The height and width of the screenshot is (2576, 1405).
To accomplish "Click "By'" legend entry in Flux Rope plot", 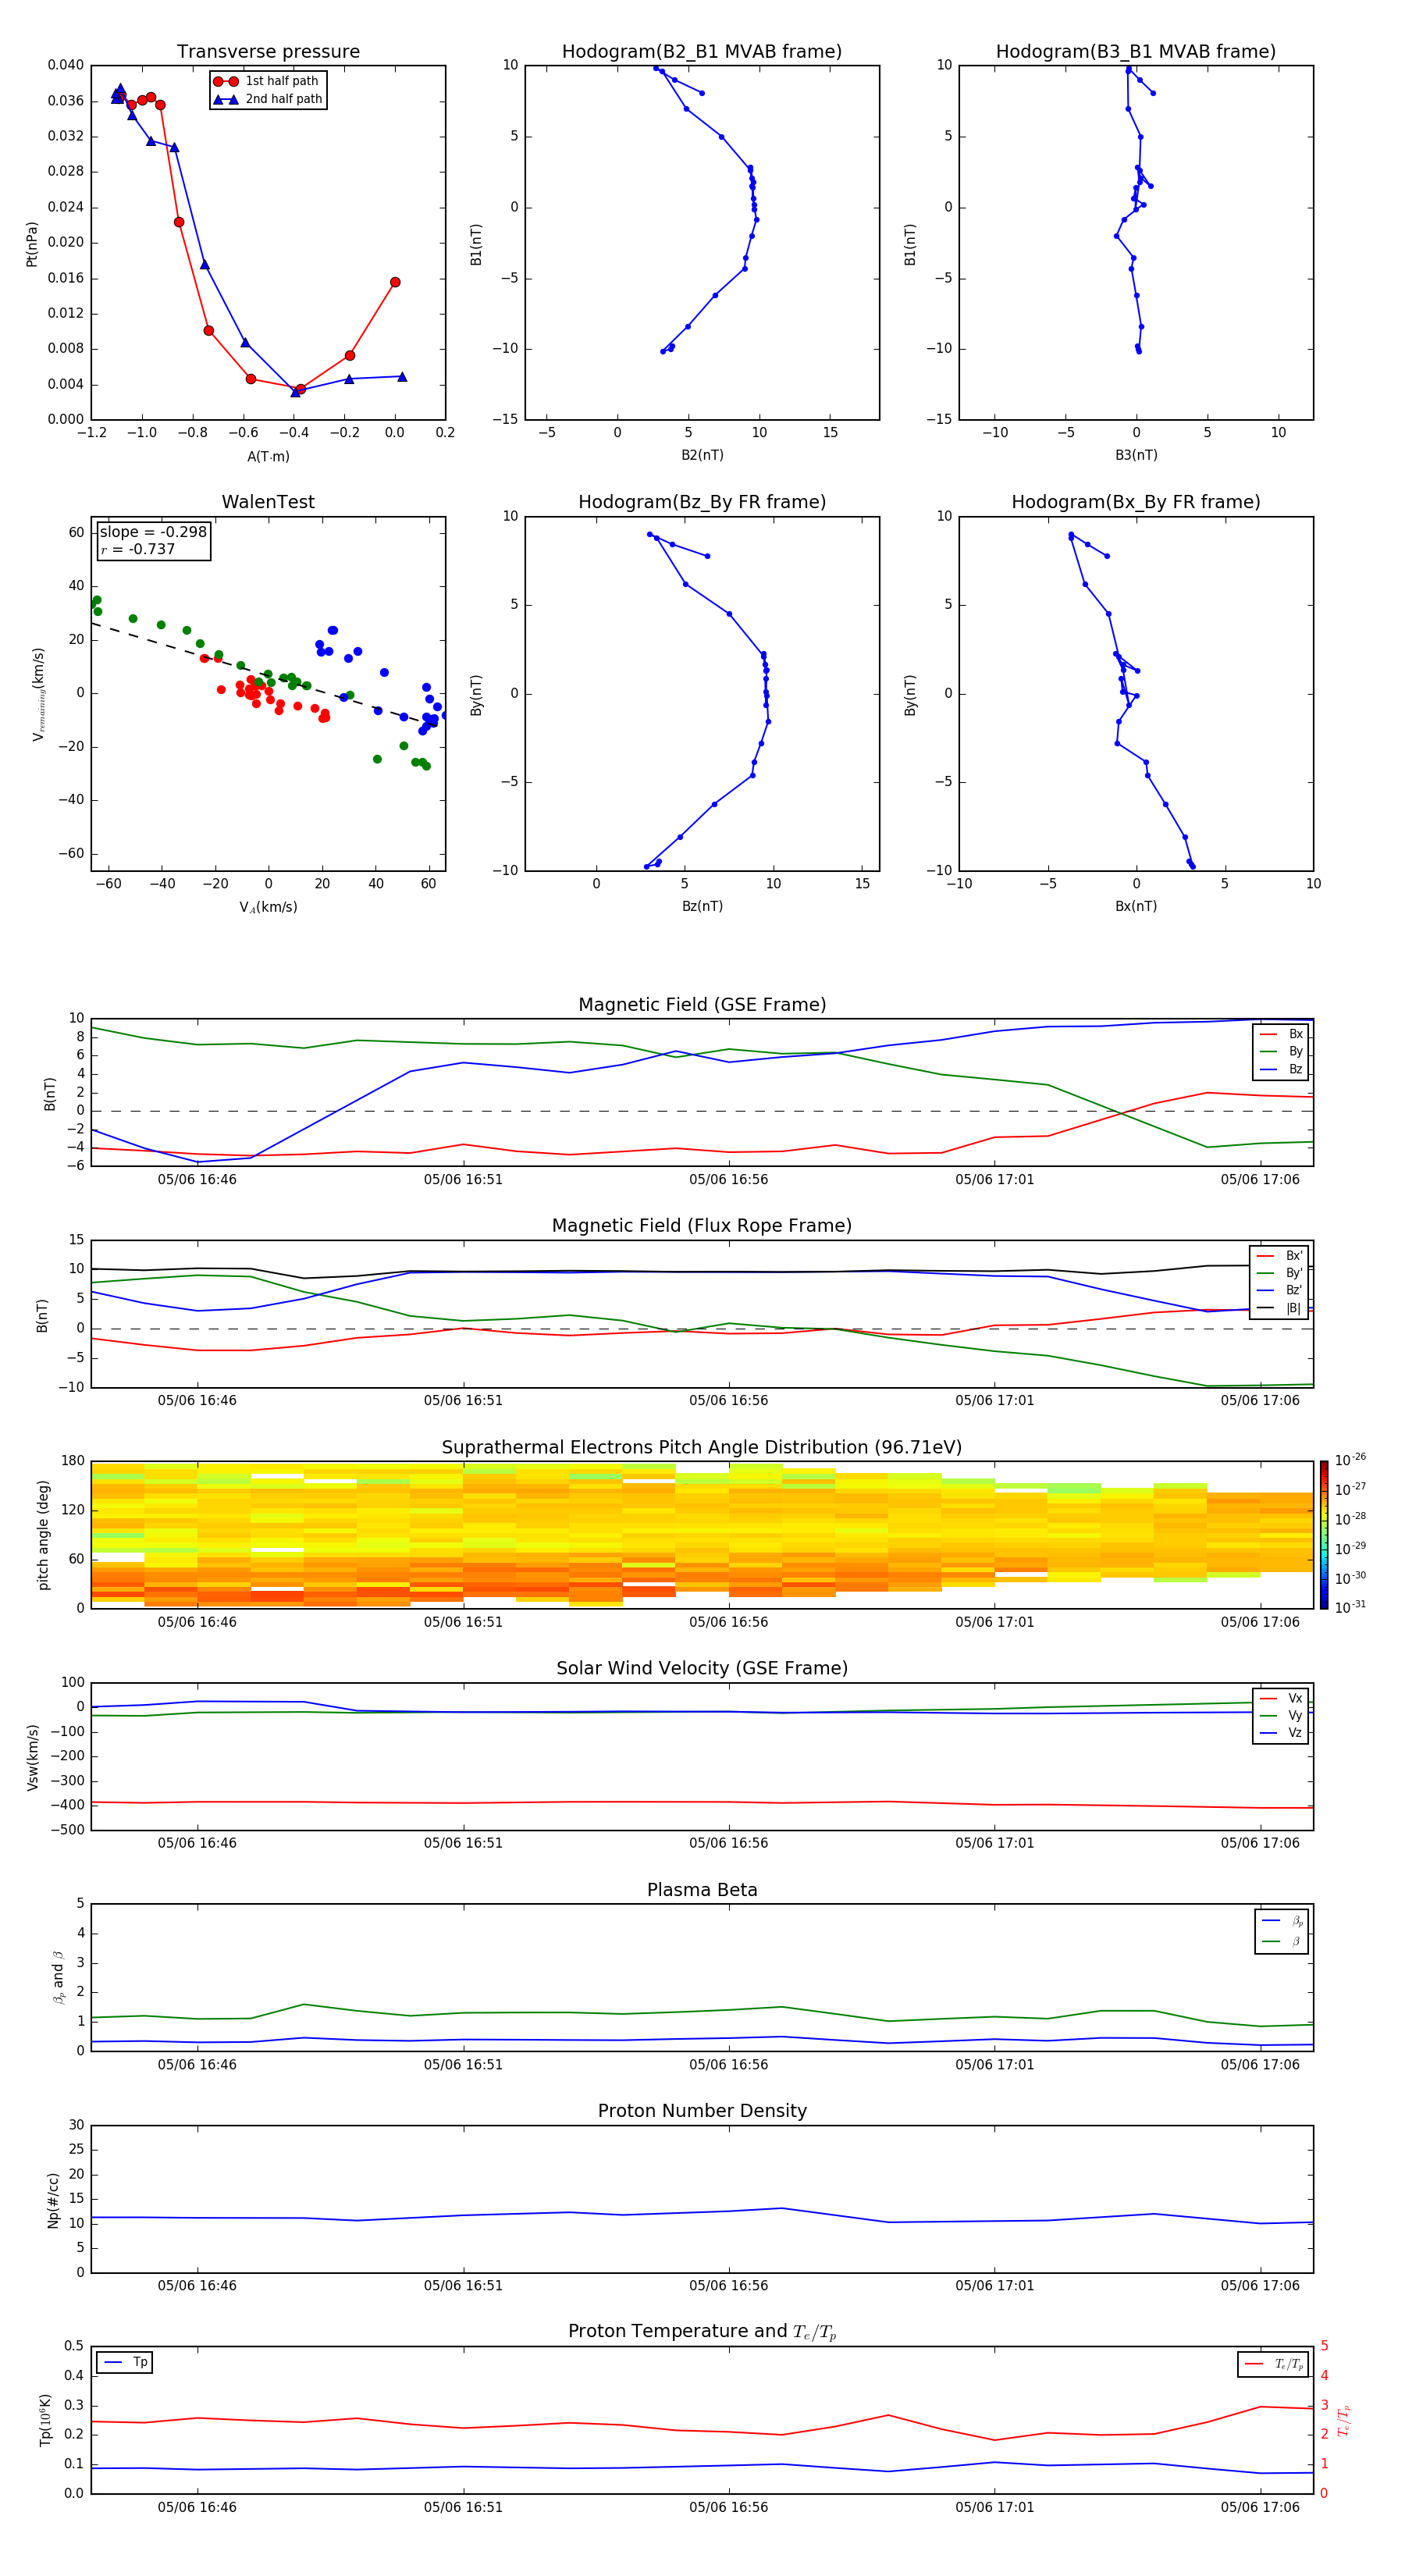I will click(x=1279, y=1273).
